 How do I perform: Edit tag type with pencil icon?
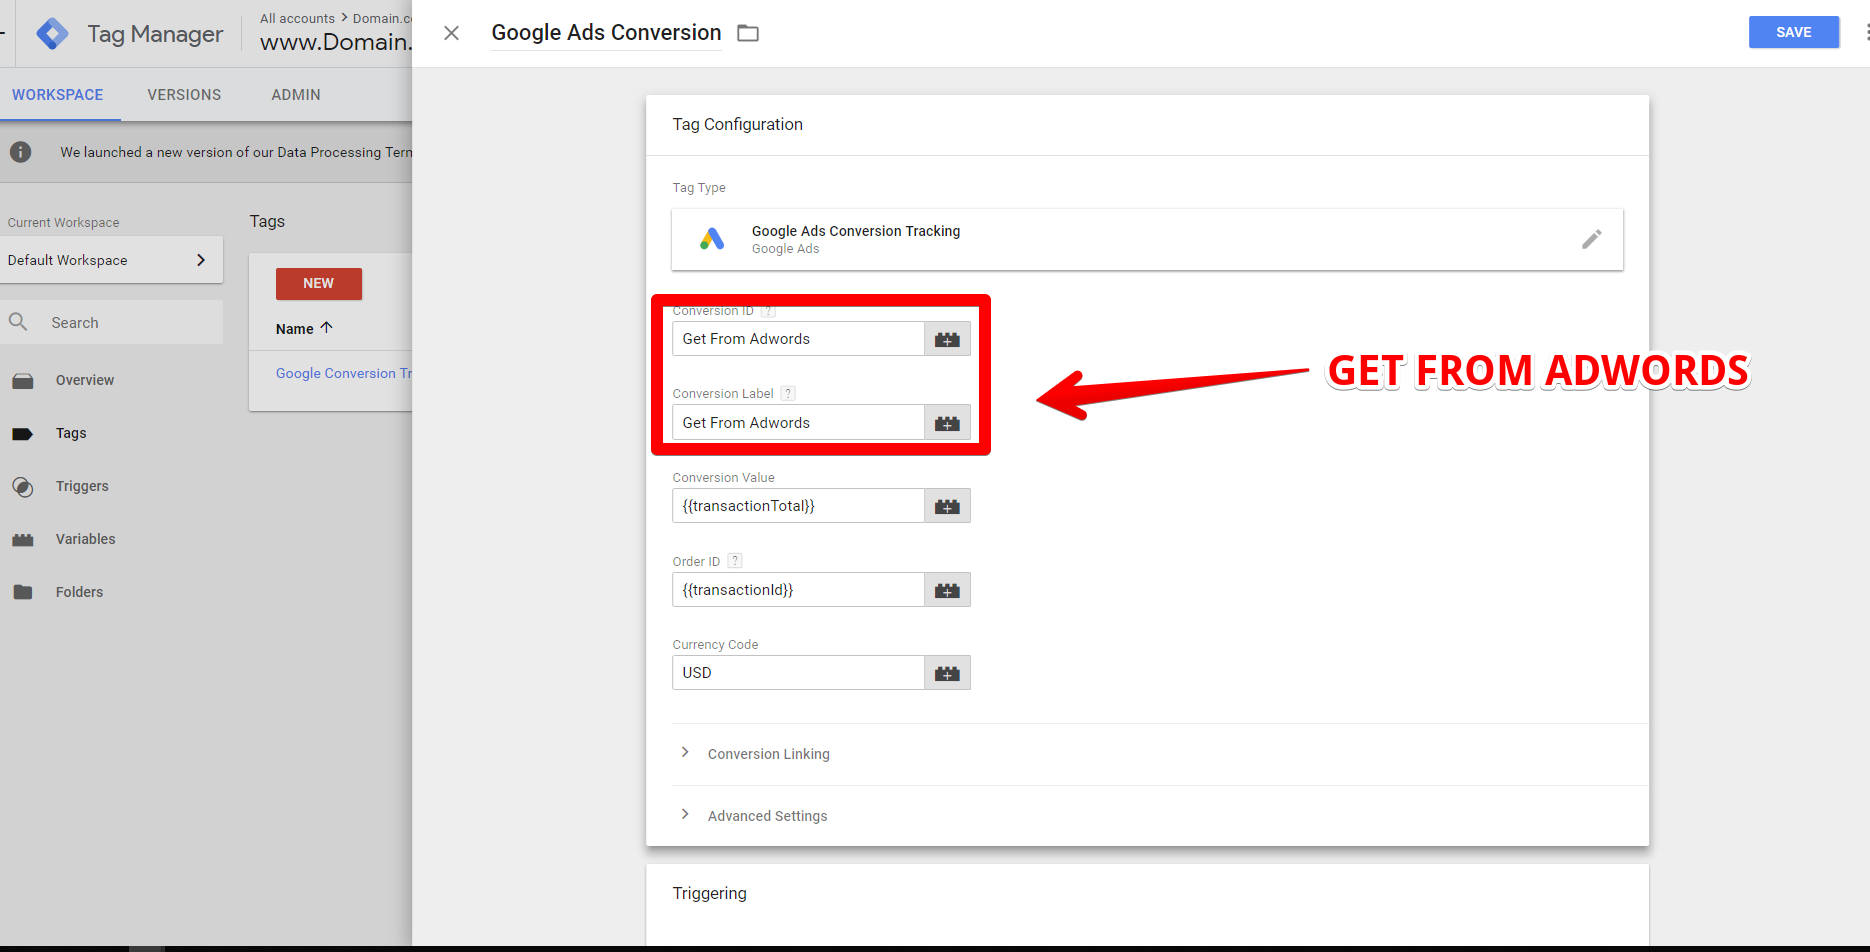coord(1591,239)
